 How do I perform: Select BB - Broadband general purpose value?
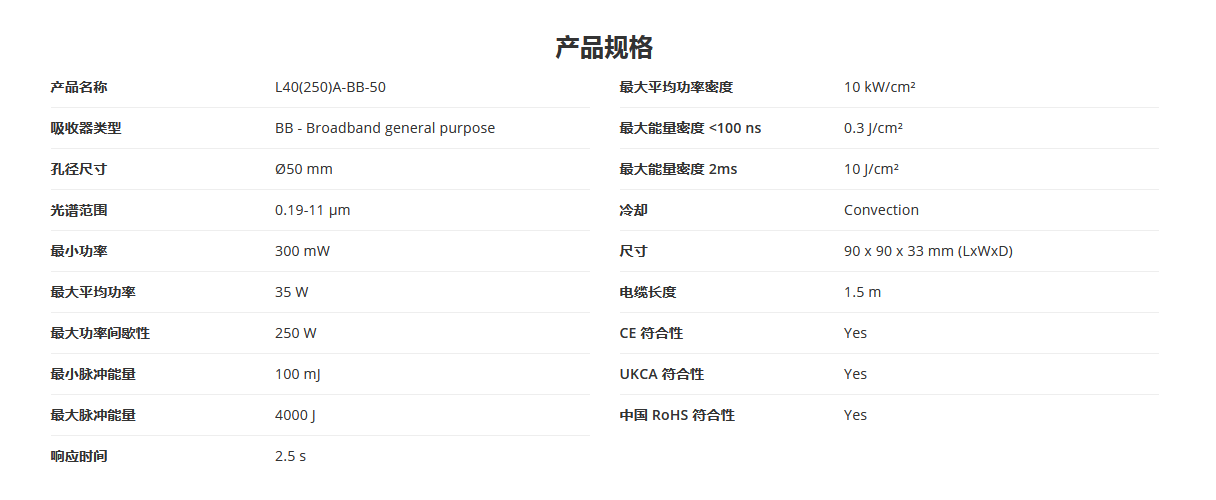(x=385, y=128)
